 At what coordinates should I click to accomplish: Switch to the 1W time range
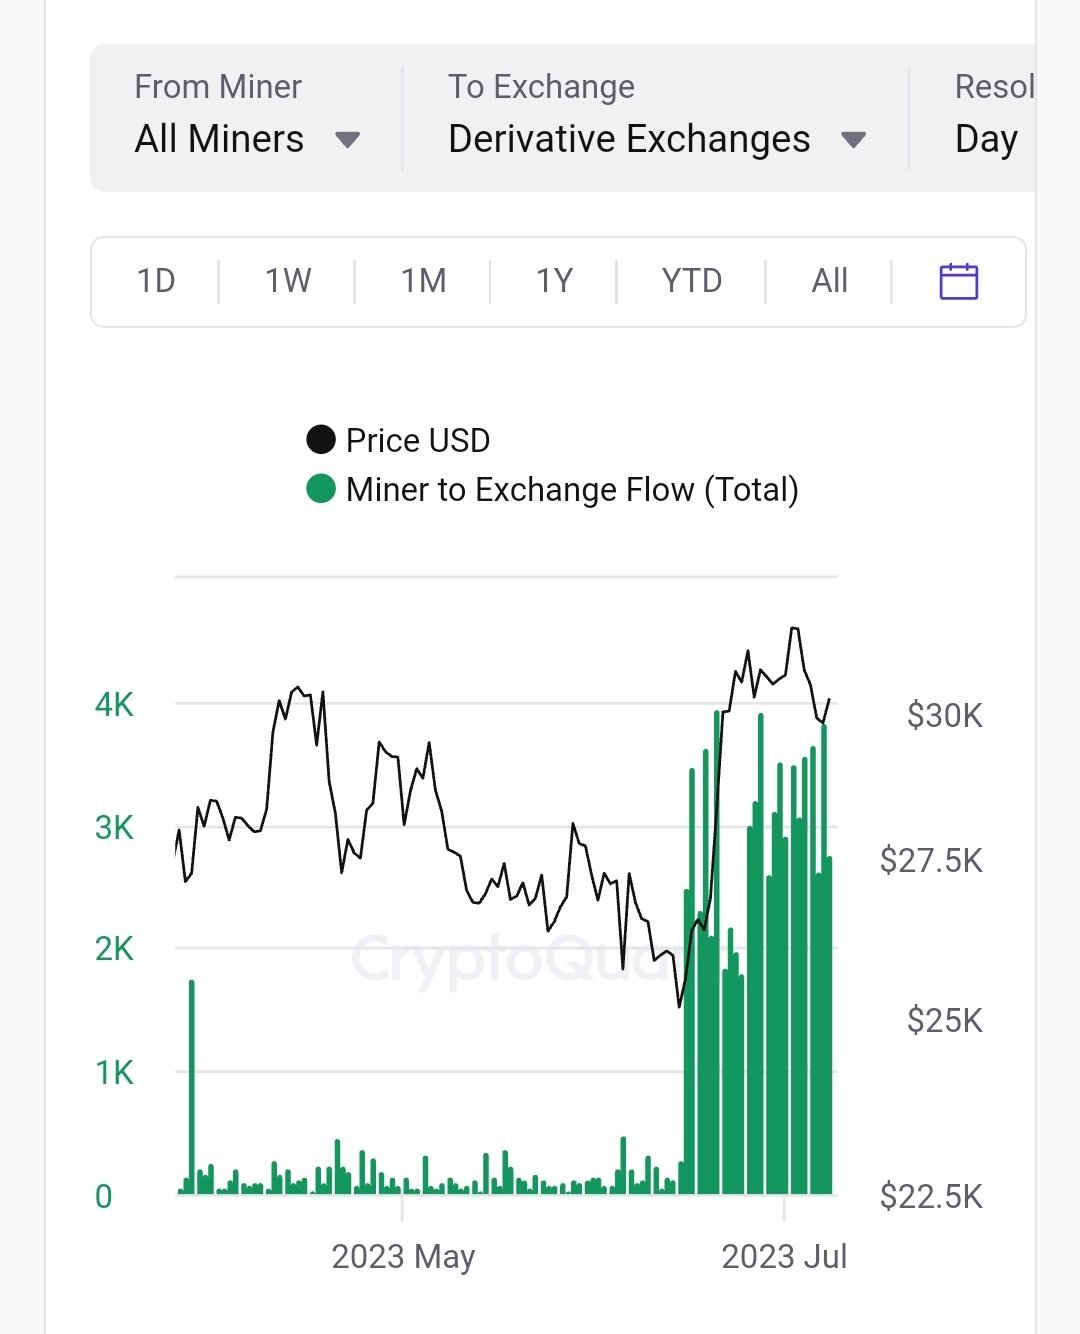pyautogui.click(x=288, y=281)
